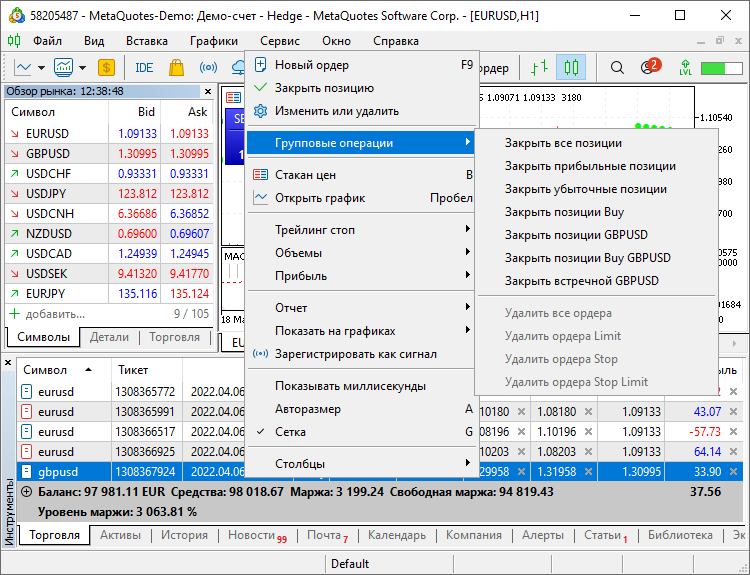750x575 pixels.
Task: Open the Market shopping bag icon
Action: (176, 67)
